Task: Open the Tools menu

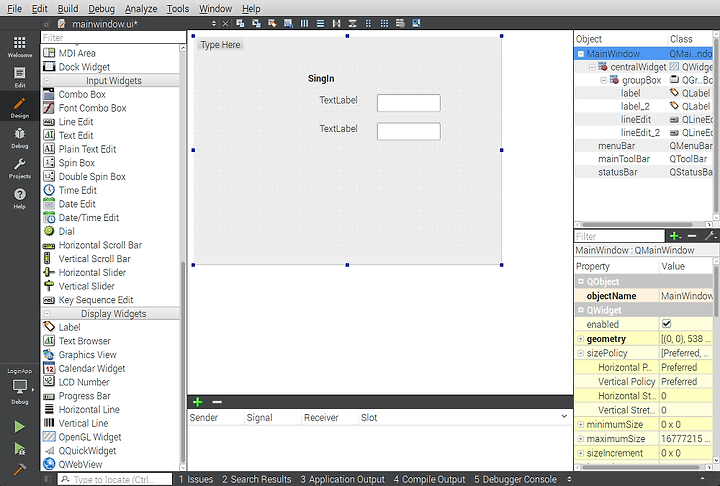Action: tap(178, 9)
